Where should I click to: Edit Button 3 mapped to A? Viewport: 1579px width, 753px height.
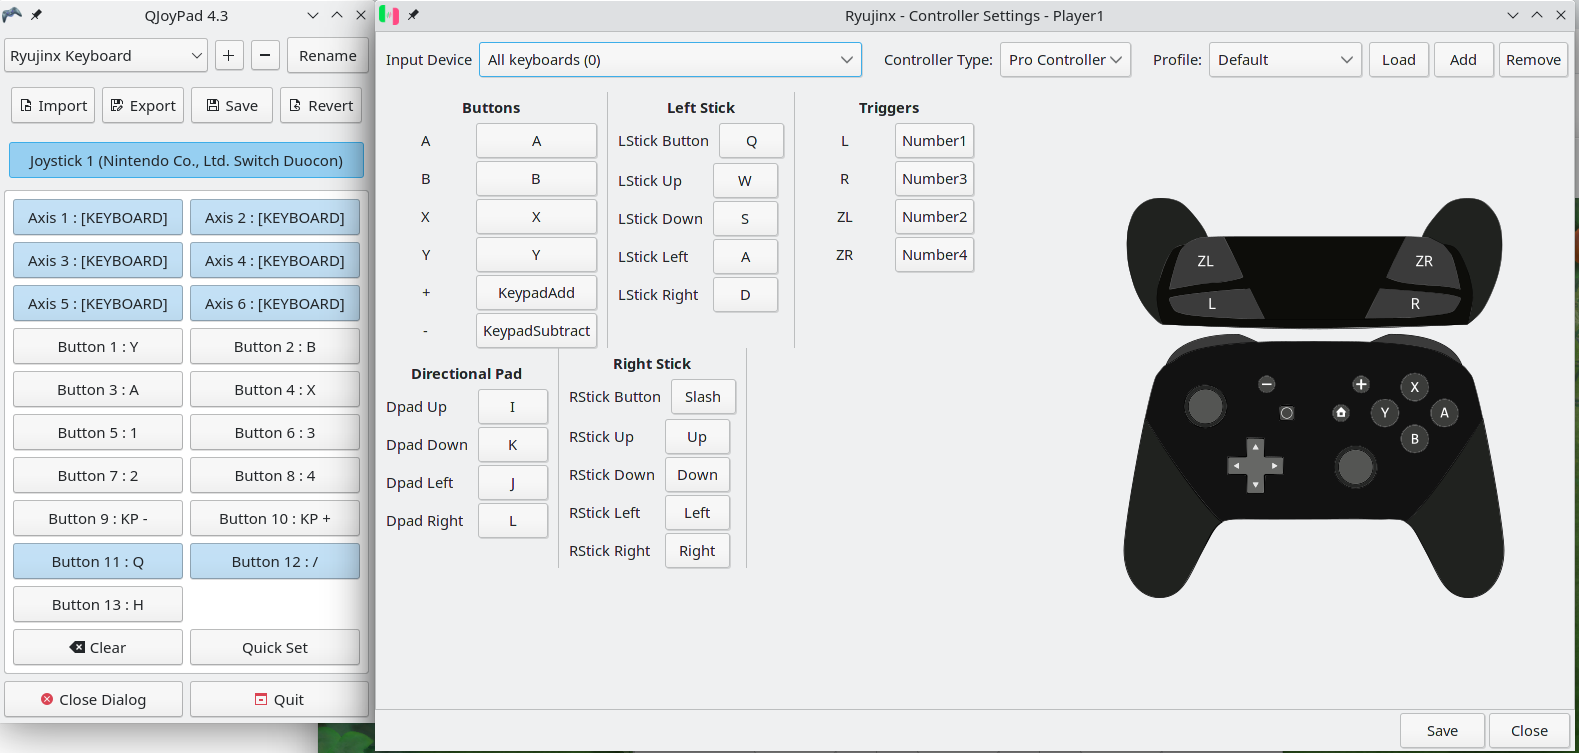[x=98, y=390]
